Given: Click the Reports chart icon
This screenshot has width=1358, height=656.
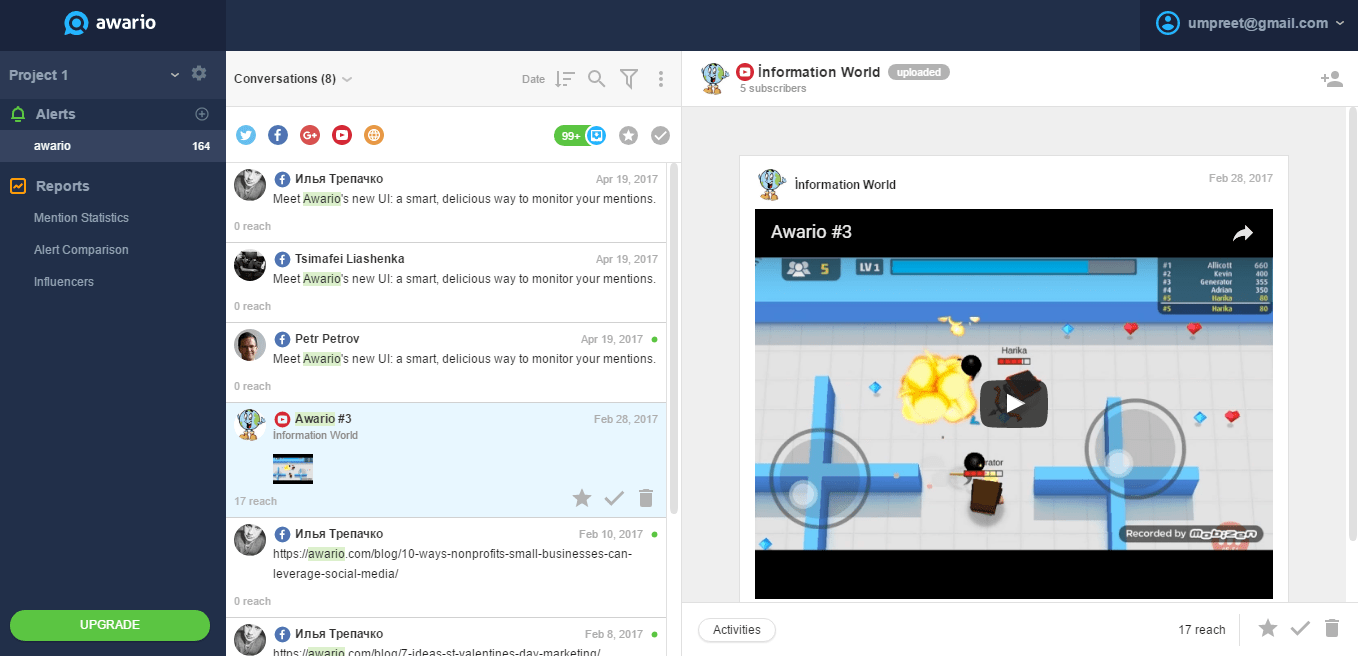Looking at the screenshot, I should [x=18, y=186].
